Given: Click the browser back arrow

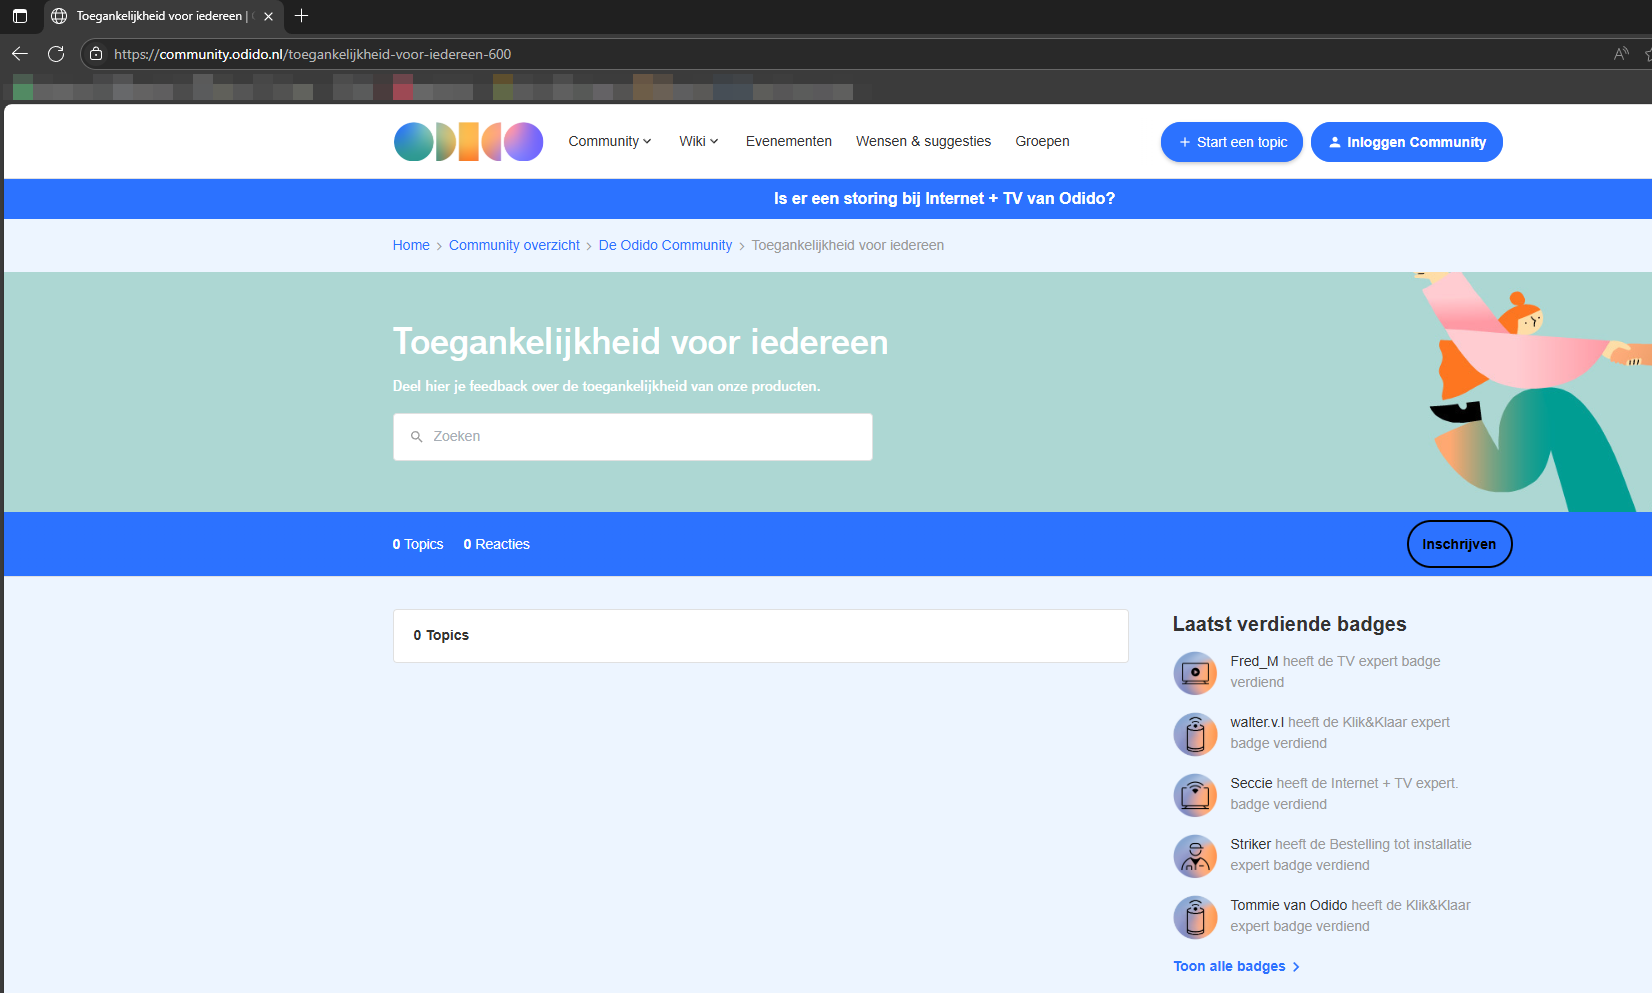Looking at the screenshot, I should point(20,54).
